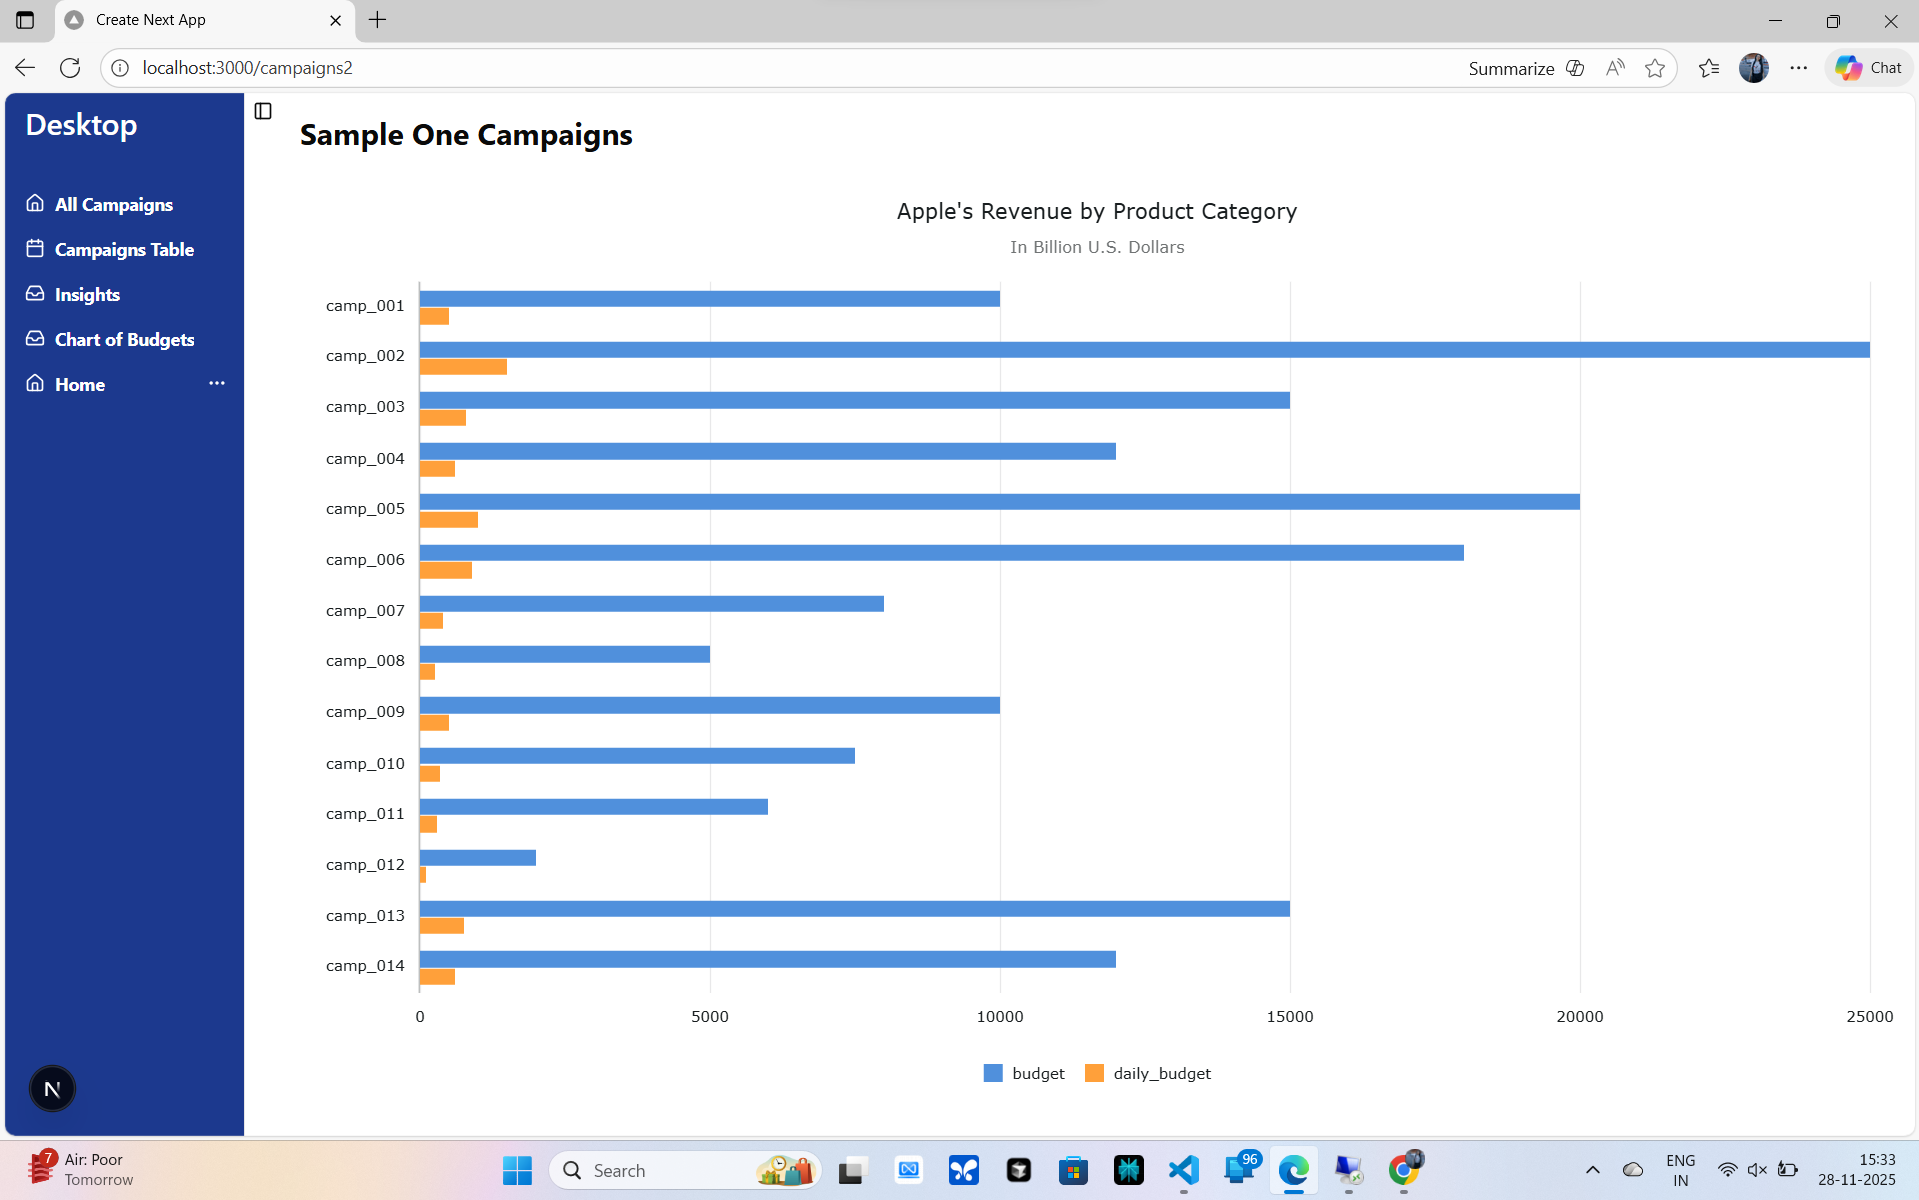Add page to favorites star icon
The width and height of the screenshot is (1919, 1200).
1655,68
